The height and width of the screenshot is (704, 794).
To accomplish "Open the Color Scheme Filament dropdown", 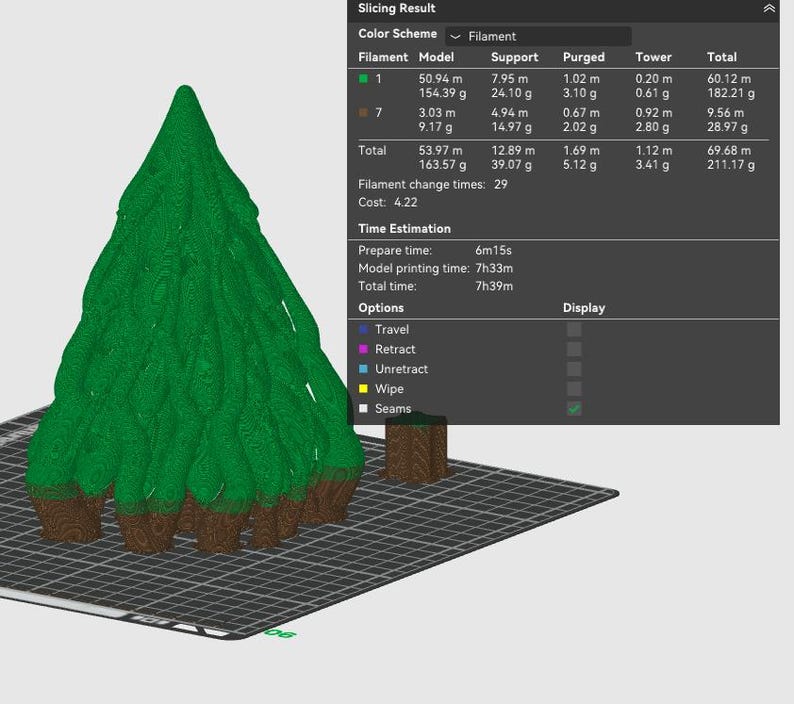I will click(538, 36).
